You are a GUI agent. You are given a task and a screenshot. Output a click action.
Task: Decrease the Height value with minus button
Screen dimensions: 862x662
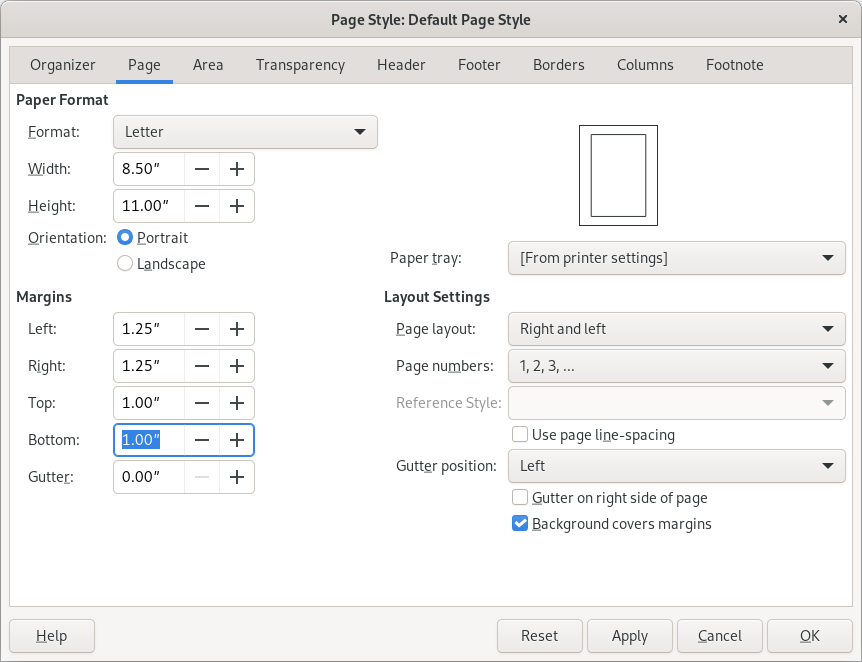tap(202, 206)
